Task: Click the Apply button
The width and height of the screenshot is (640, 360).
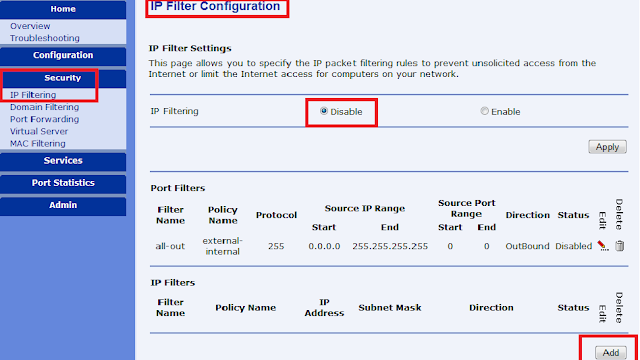Action: [607, 147]
